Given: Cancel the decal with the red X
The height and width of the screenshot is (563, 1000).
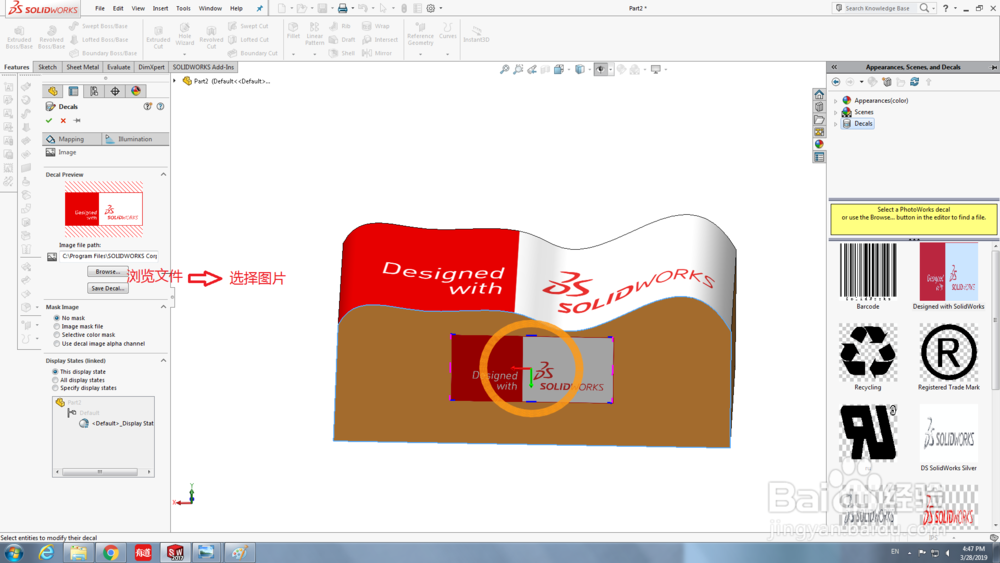Looking at the screenshot, I should [x=63, y=121].
